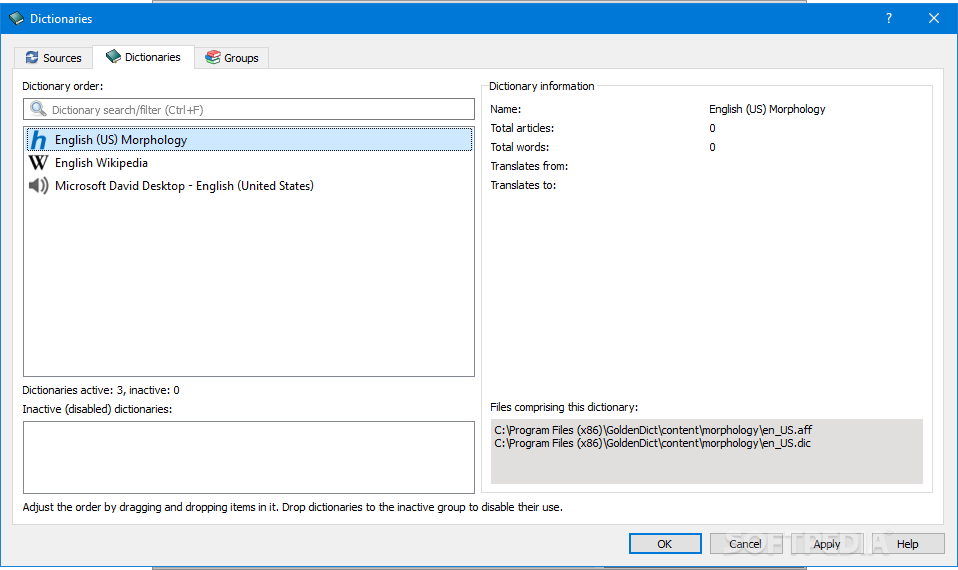The width and height of the screenshot is (958, 570).
Task: Click the Dictionaries book icon in title bar
Action: pos(16,18)
